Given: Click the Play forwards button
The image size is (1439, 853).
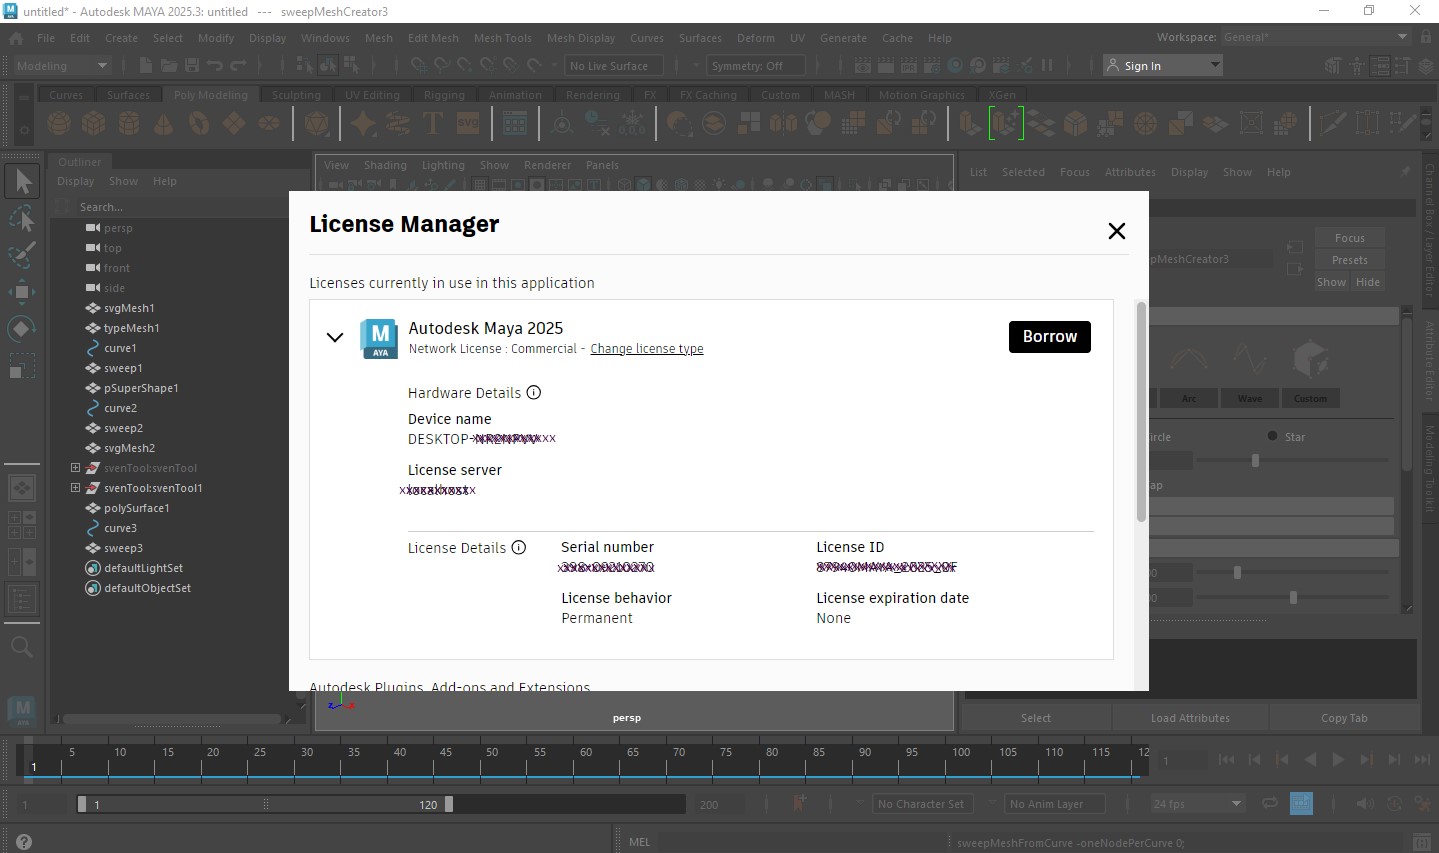Looking at the screenshot, I should [x=1338, y=760].
